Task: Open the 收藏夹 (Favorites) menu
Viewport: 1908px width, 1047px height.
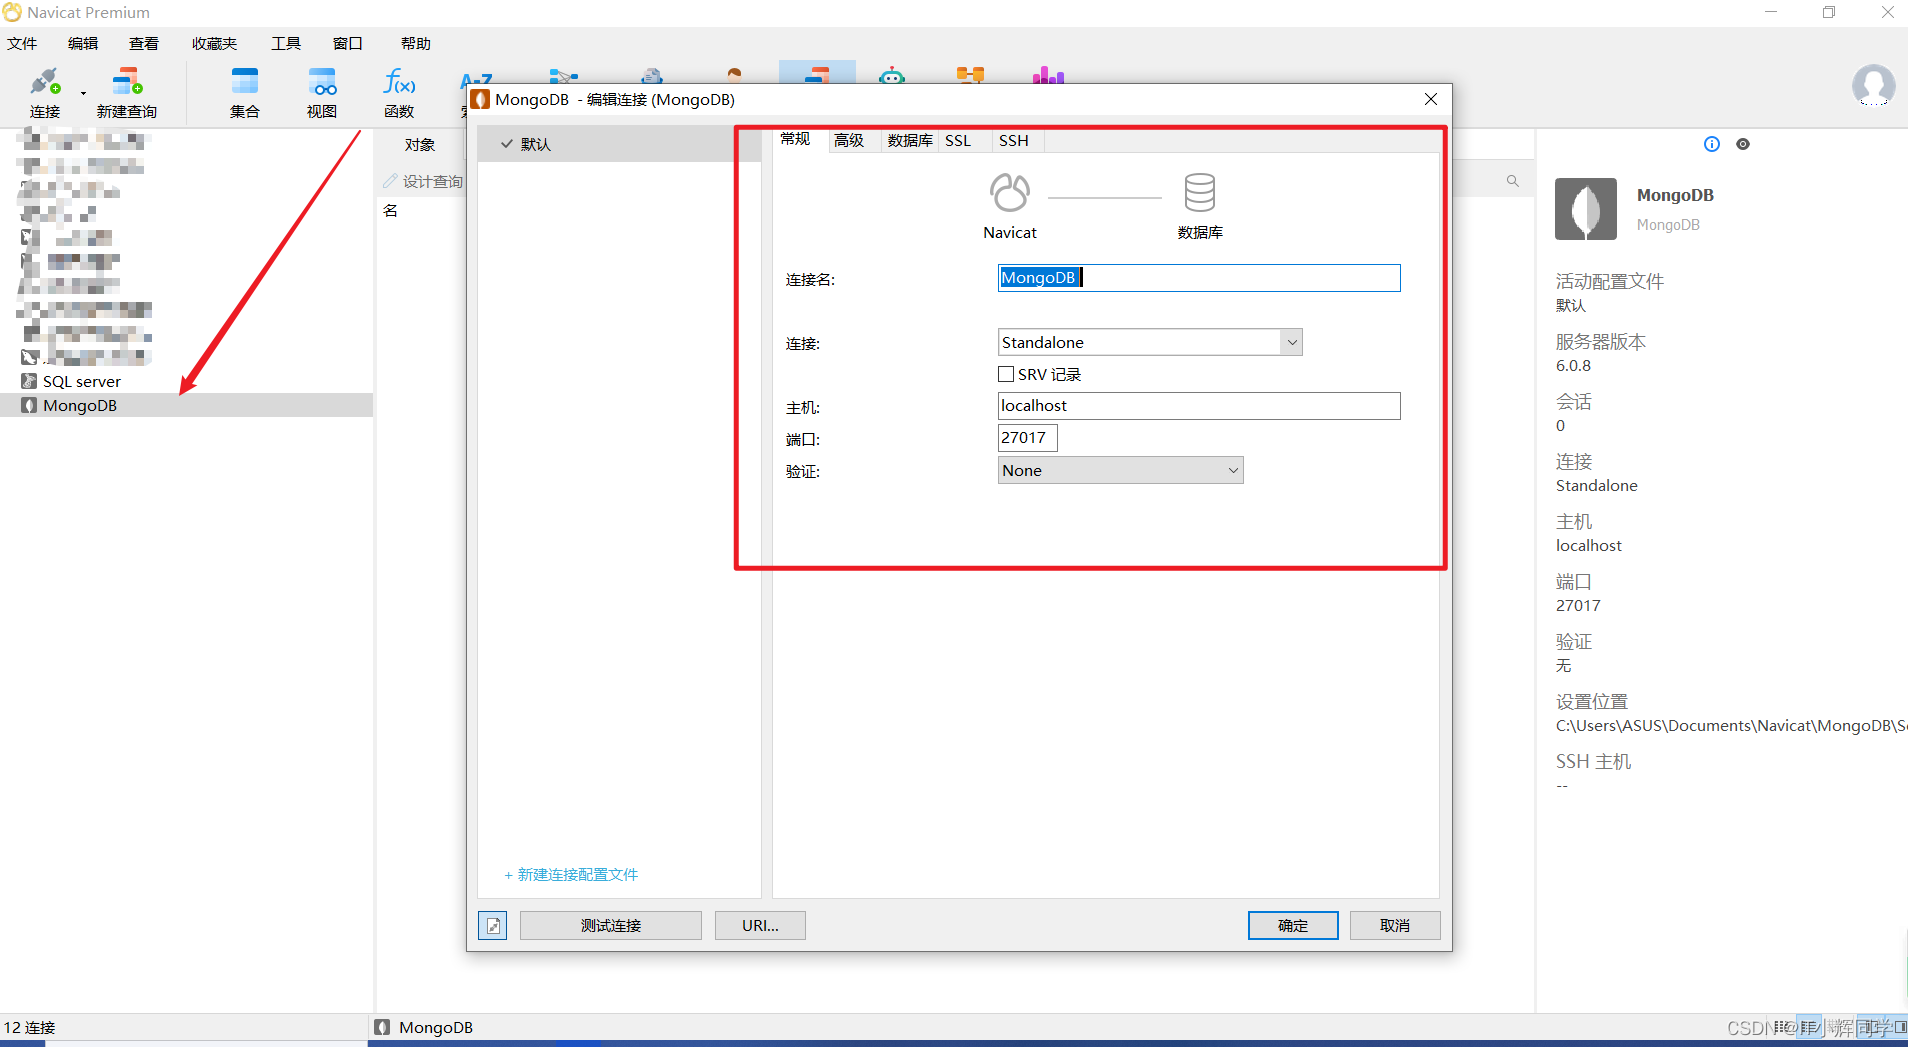Action: point(215,43)
